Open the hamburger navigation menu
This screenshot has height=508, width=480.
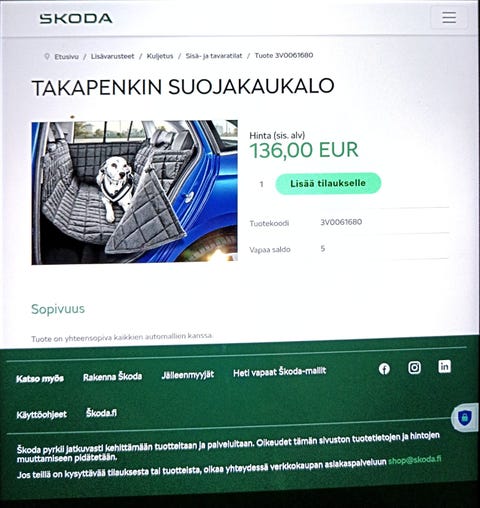pos(449,17)
